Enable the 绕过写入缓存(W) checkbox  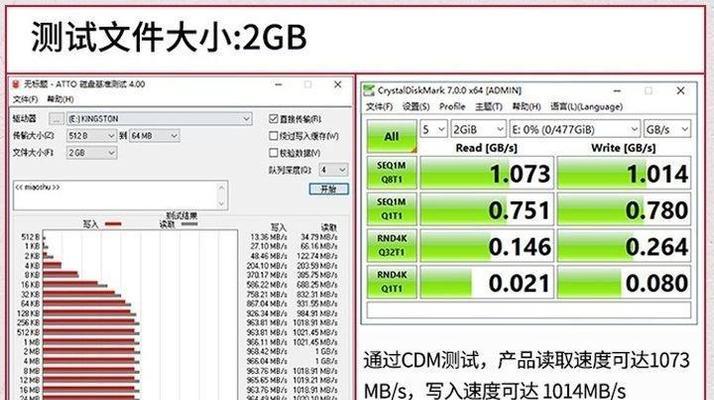(x=273, y=136)
